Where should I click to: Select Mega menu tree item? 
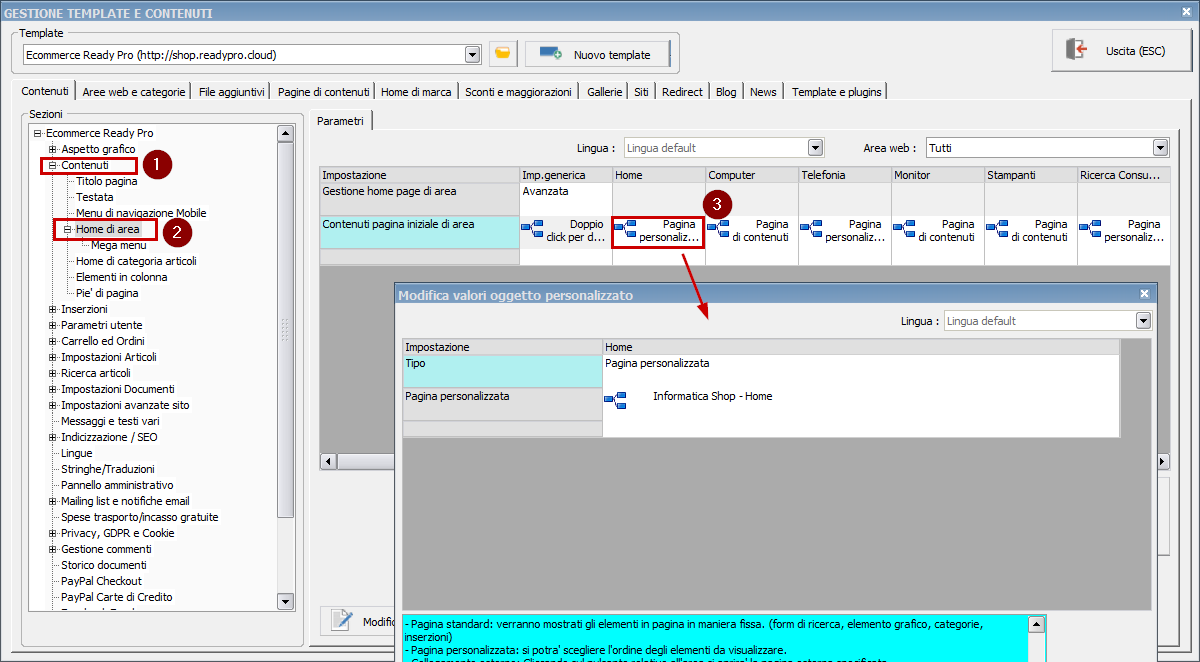(119, 245)
